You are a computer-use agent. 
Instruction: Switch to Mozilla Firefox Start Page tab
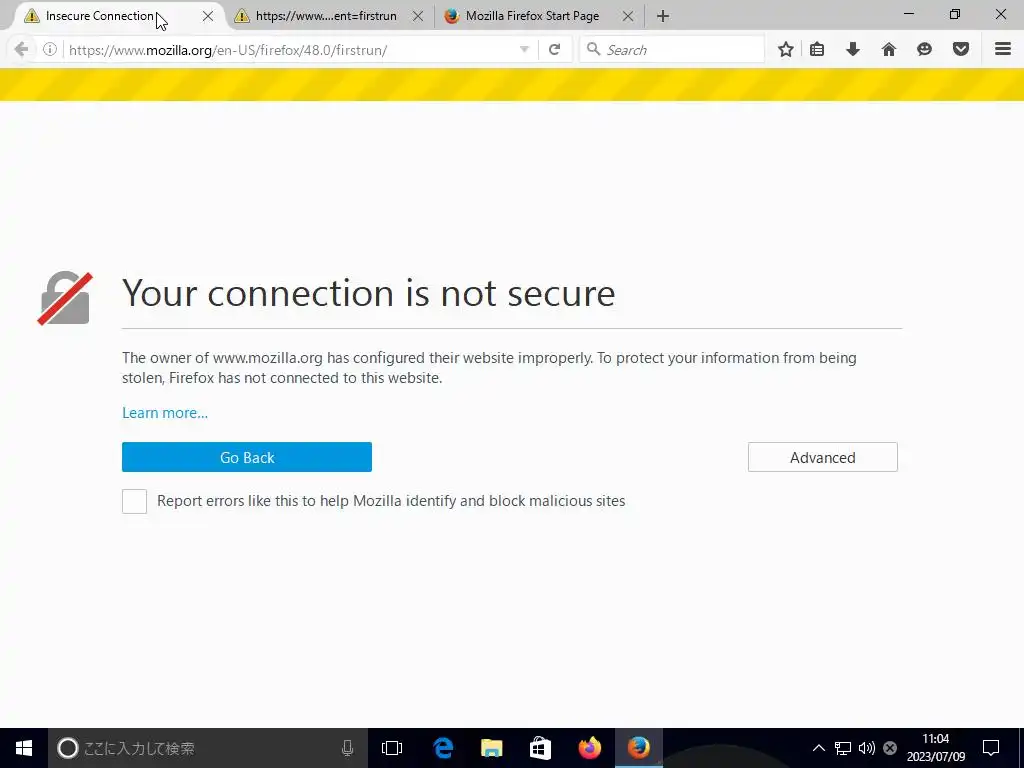(x=539, y=16)
